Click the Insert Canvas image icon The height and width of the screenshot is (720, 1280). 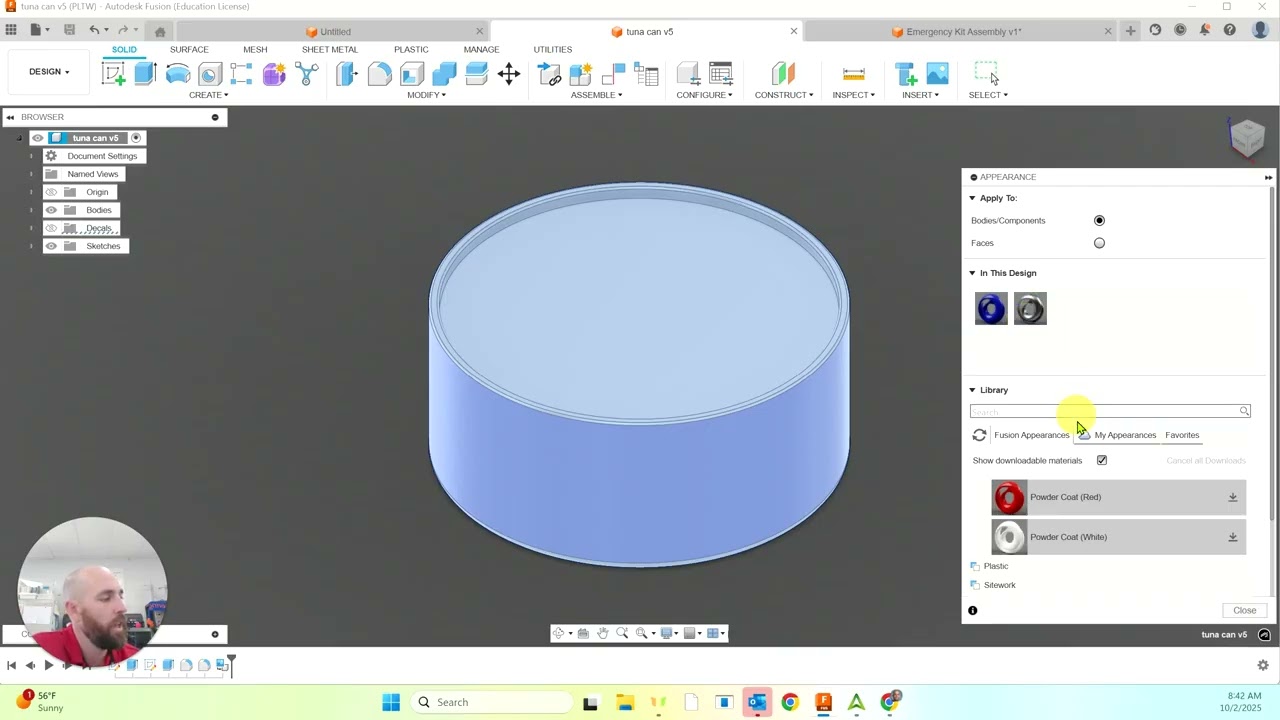click(x=938, y=73)
